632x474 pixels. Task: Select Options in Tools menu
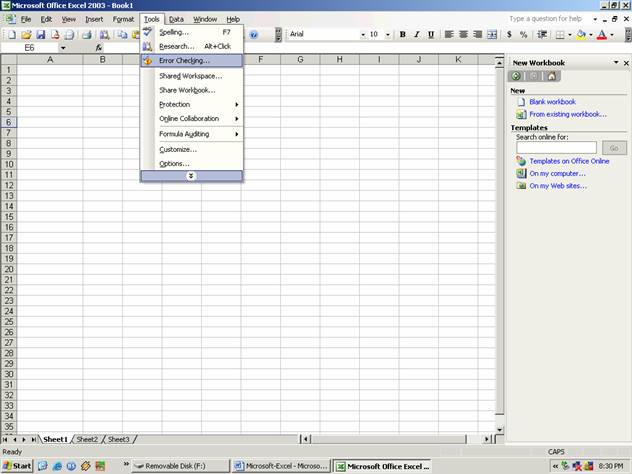pyautogui.click(x=191, y=164)
